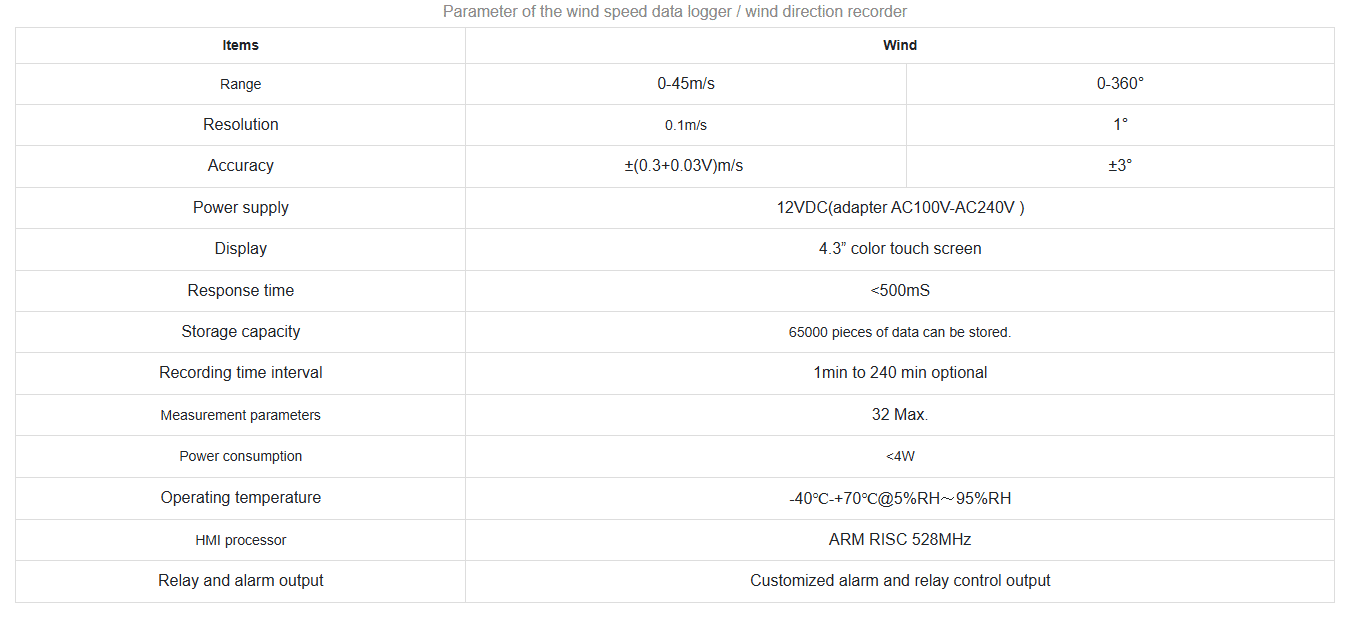Select the Customized alarm and relay control output text

point(900,581)
